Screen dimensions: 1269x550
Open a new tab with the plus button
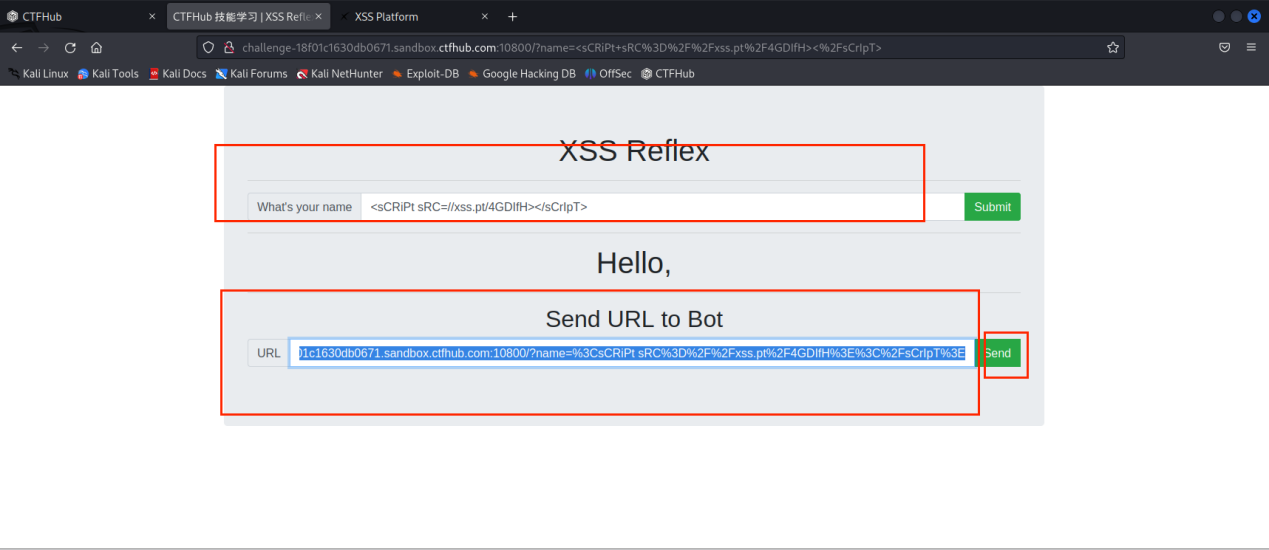tap(513, 17)
